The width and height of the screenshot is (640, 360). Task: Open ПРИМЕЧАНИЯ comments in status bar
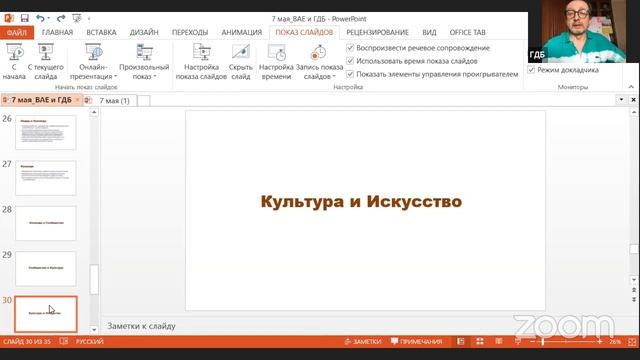[416, 341]
